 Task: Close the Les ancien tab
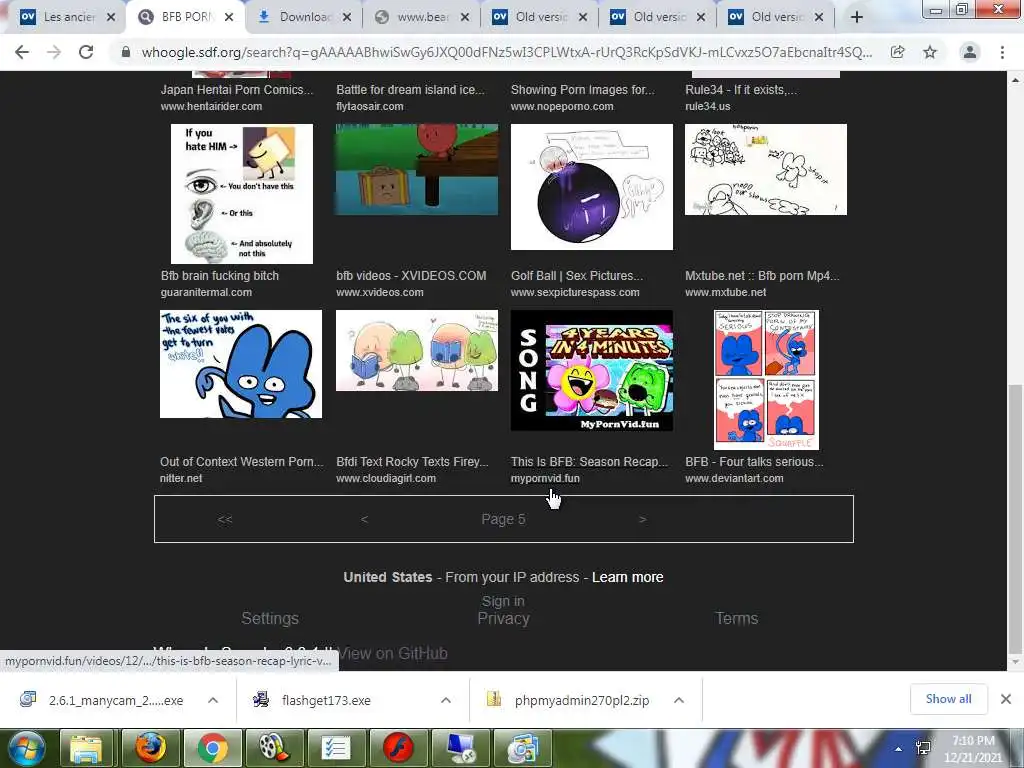tap(111, 18)
